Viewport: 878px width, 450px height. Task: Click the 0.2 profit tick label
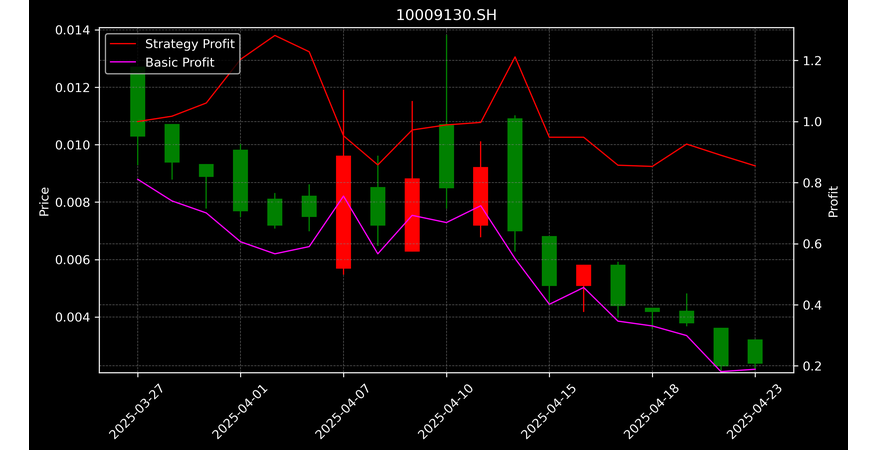pos(811,366)
